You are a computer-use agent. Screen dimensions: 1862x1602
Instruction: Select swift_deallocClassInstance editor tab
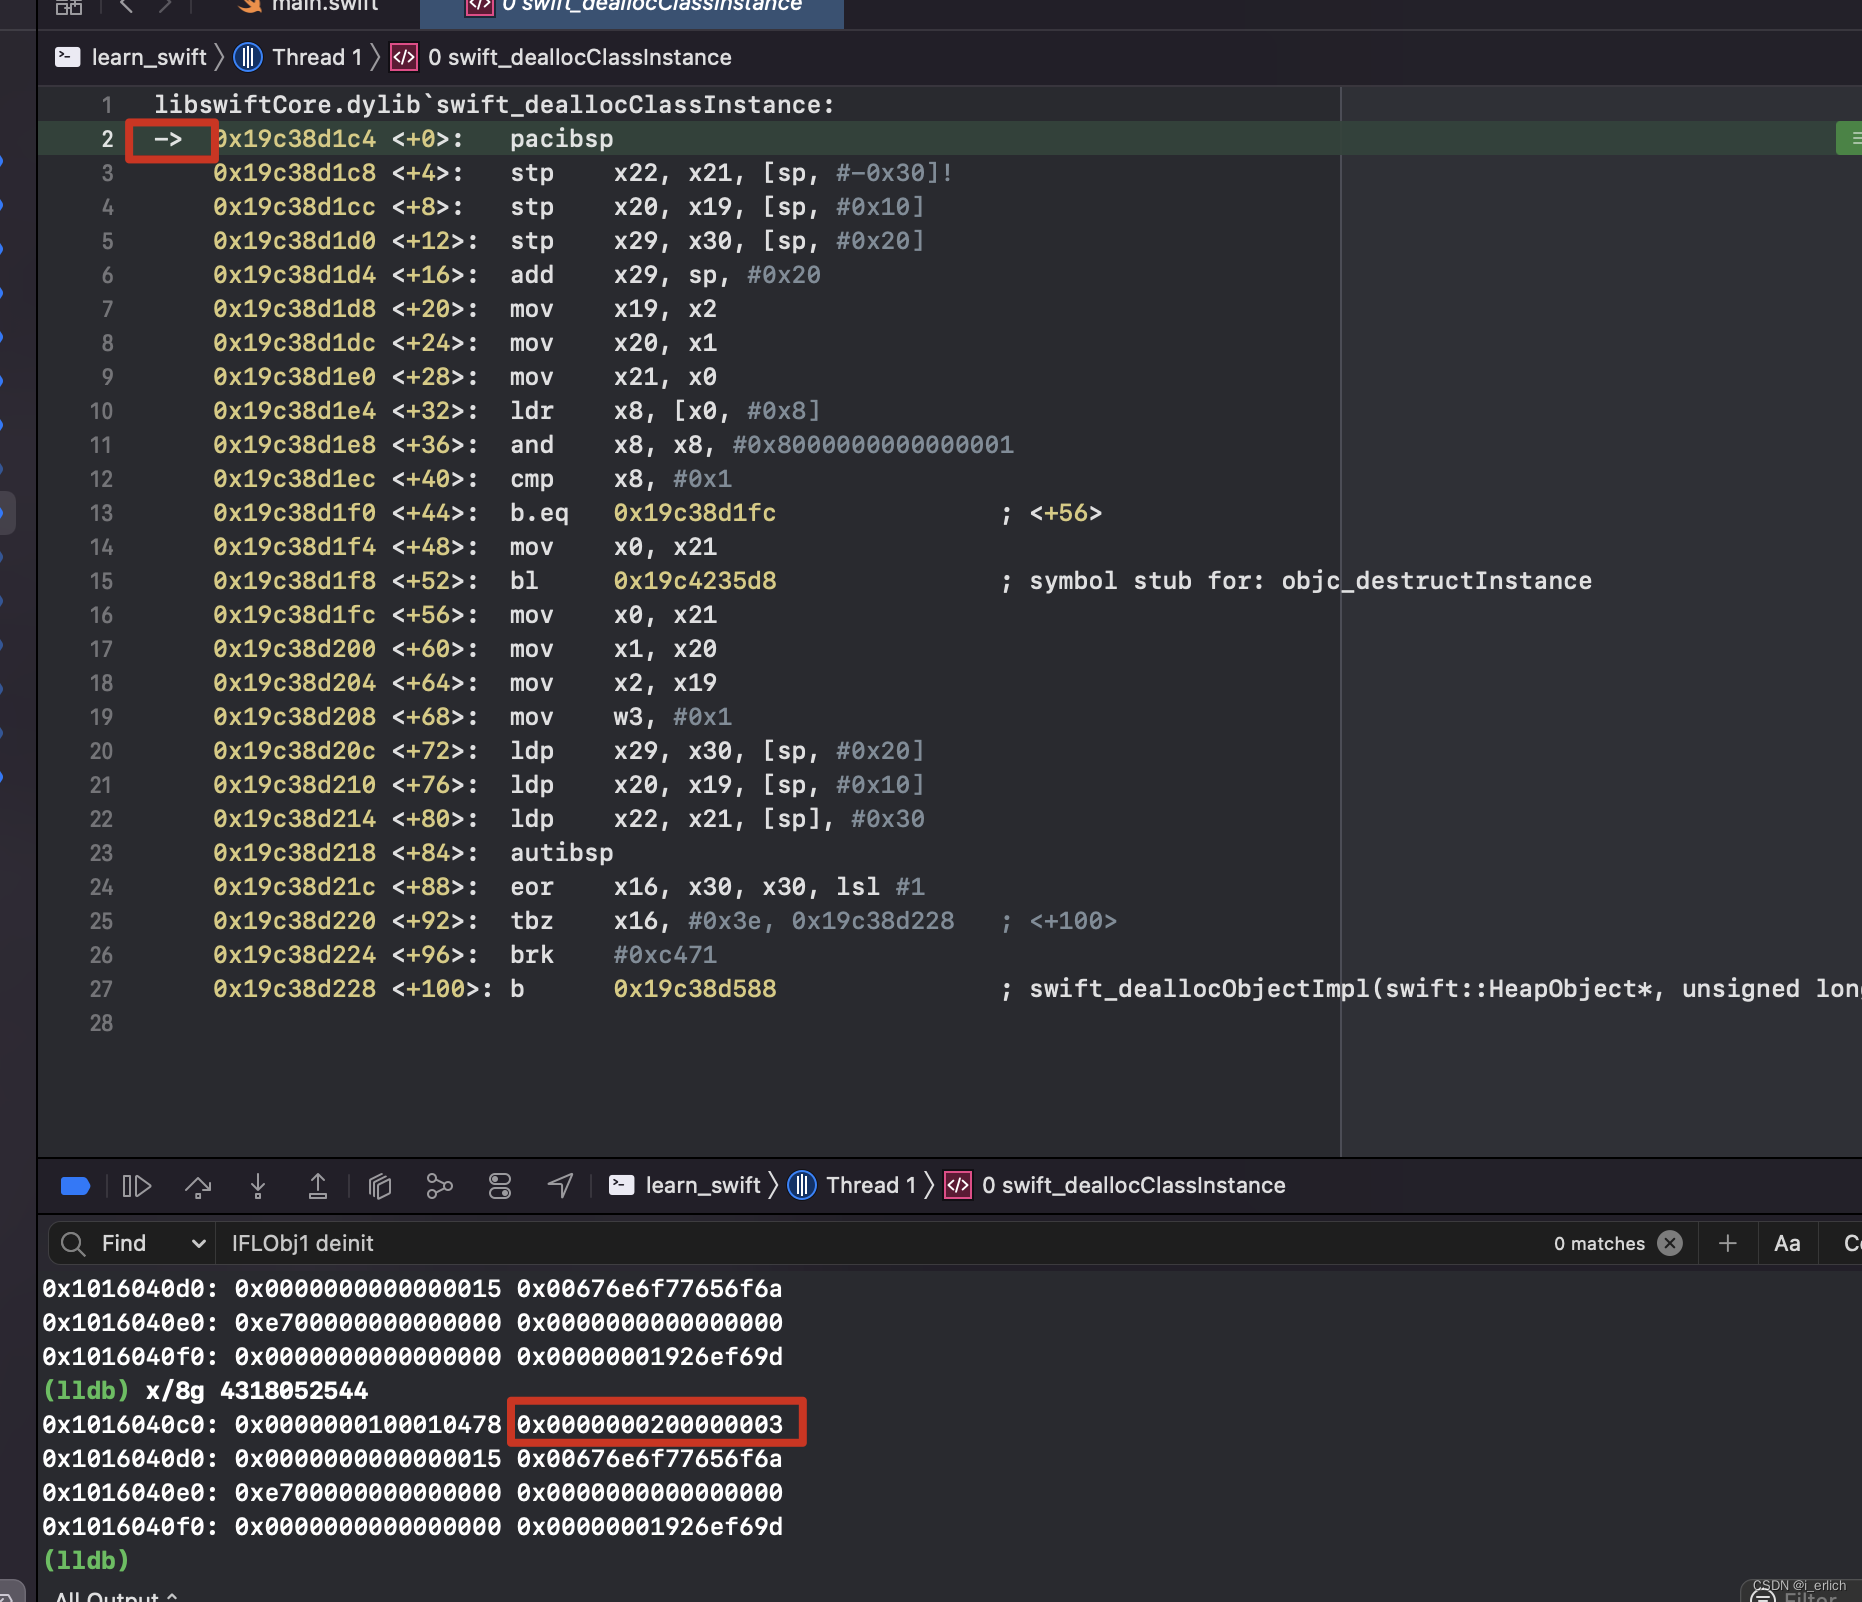pos(633,6)
